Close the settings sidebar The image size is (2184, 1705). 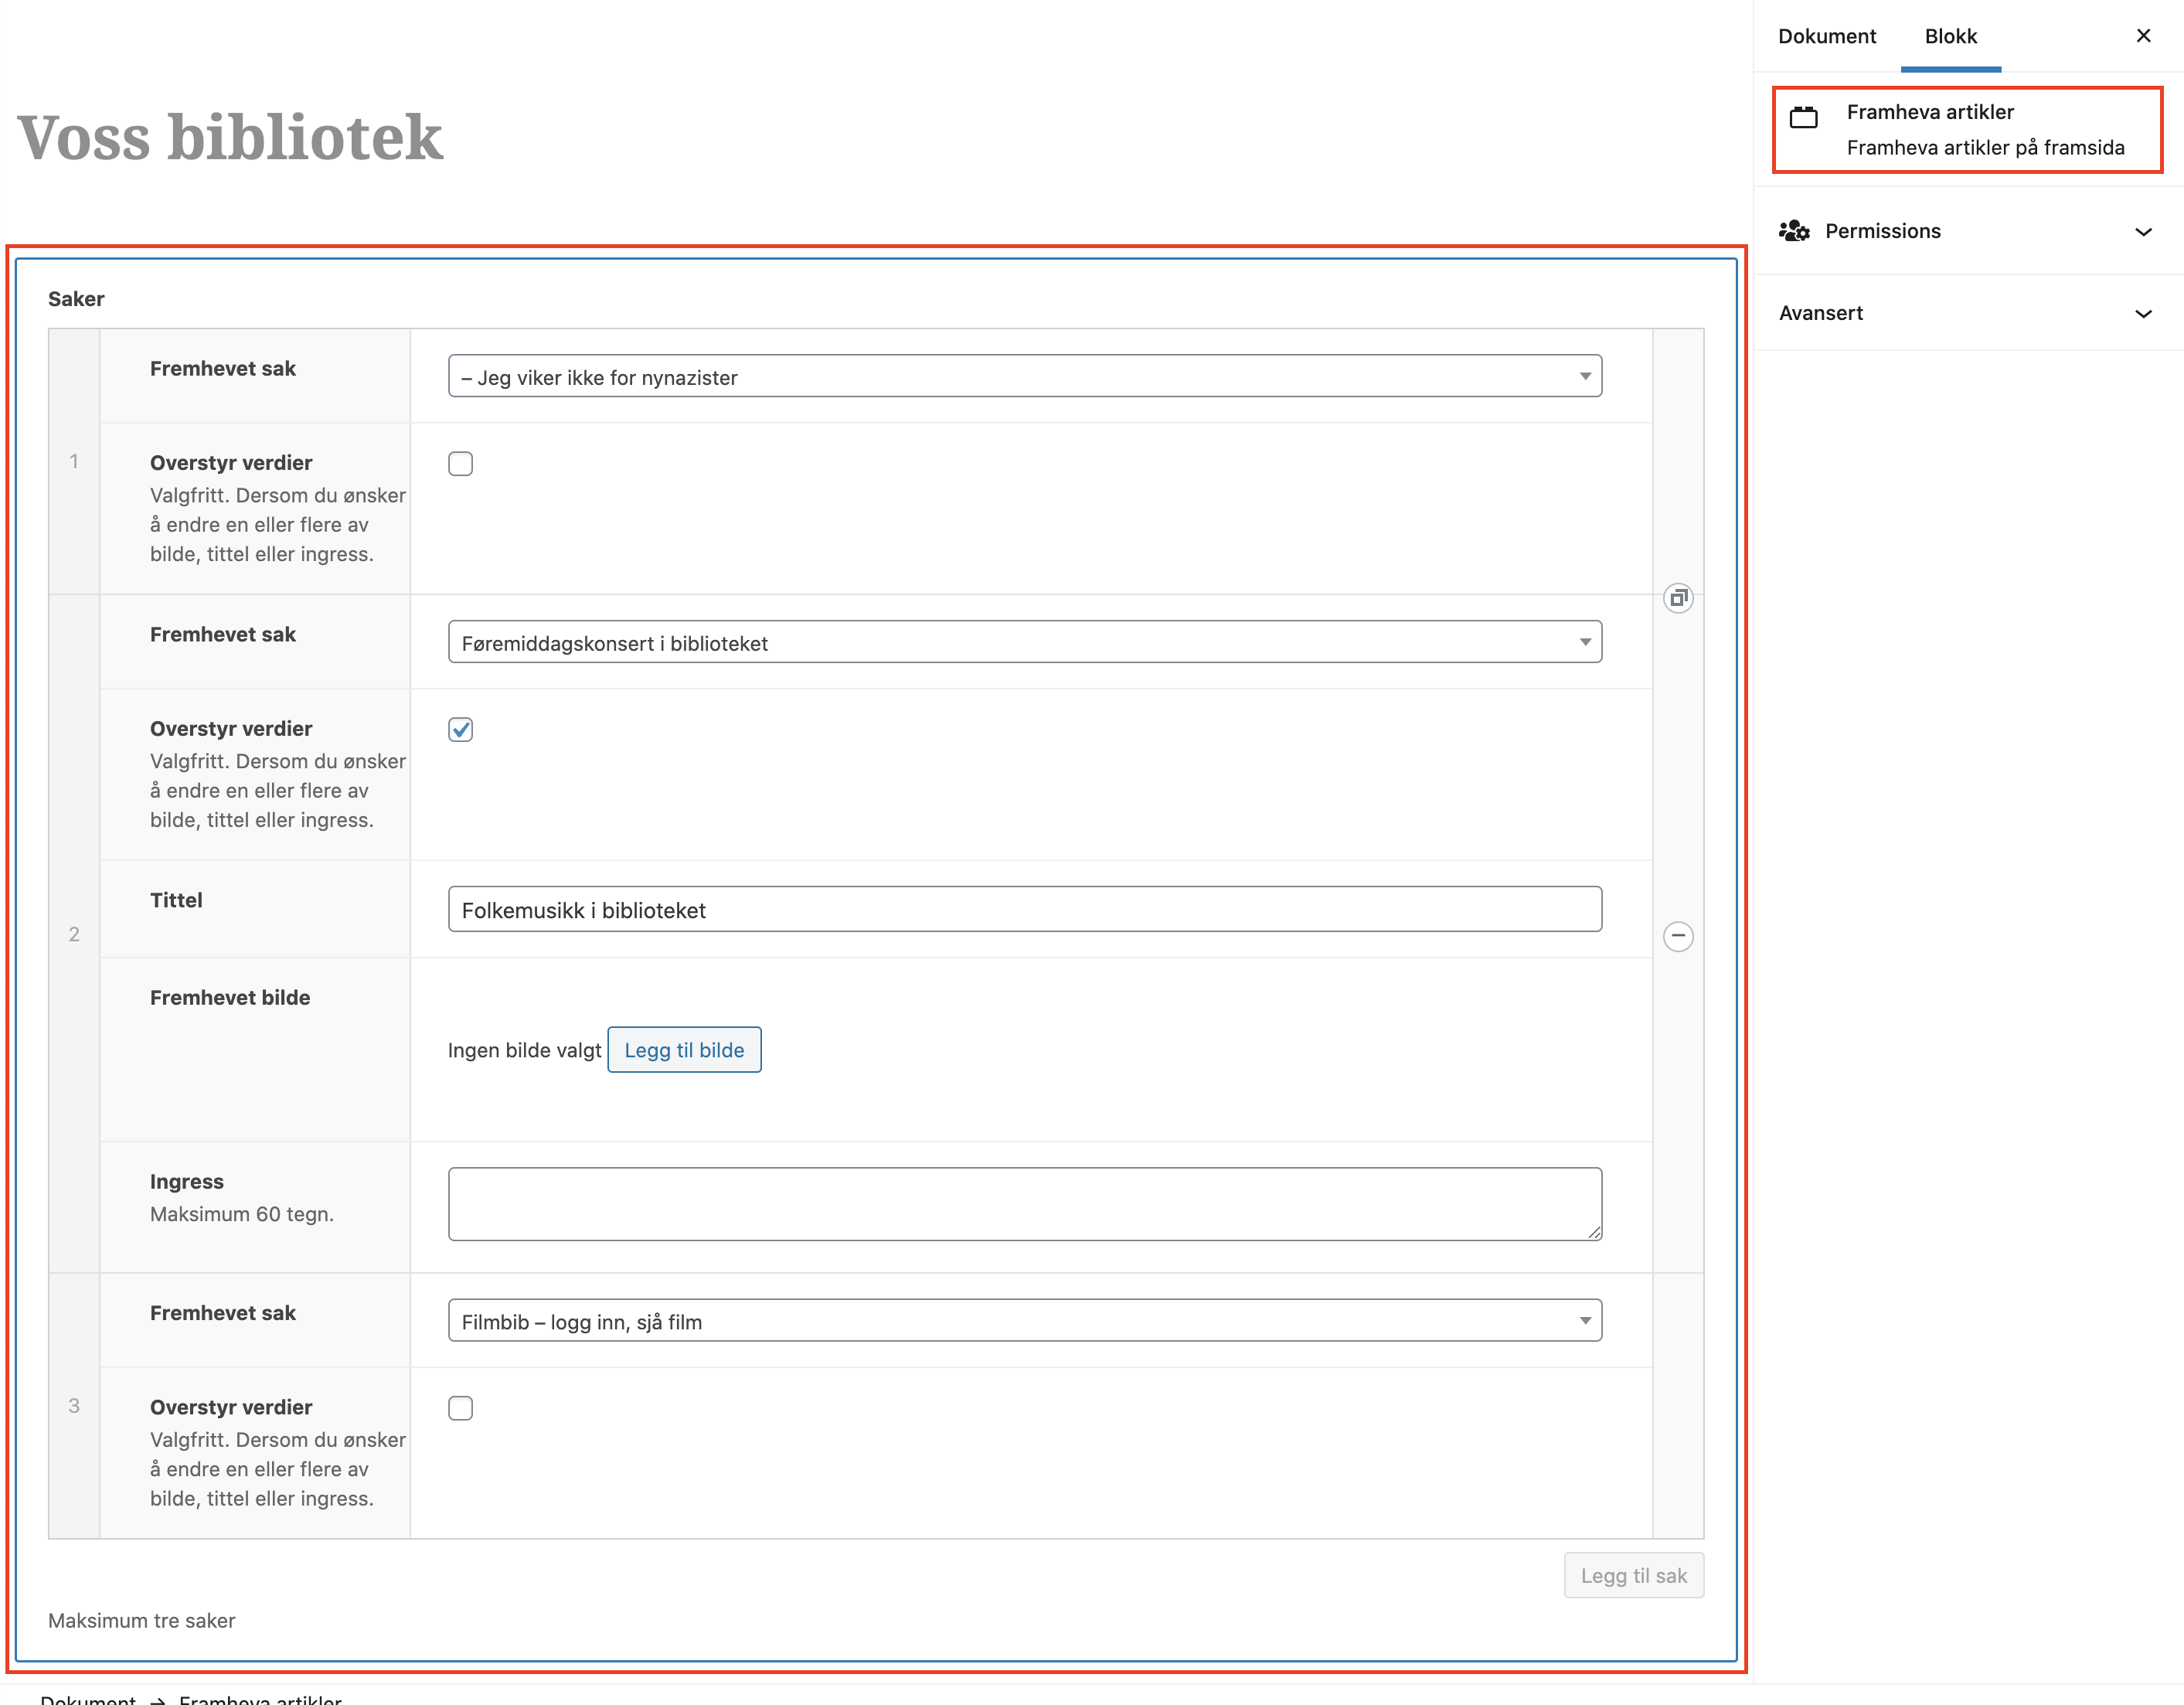[x=2143, y=36]
